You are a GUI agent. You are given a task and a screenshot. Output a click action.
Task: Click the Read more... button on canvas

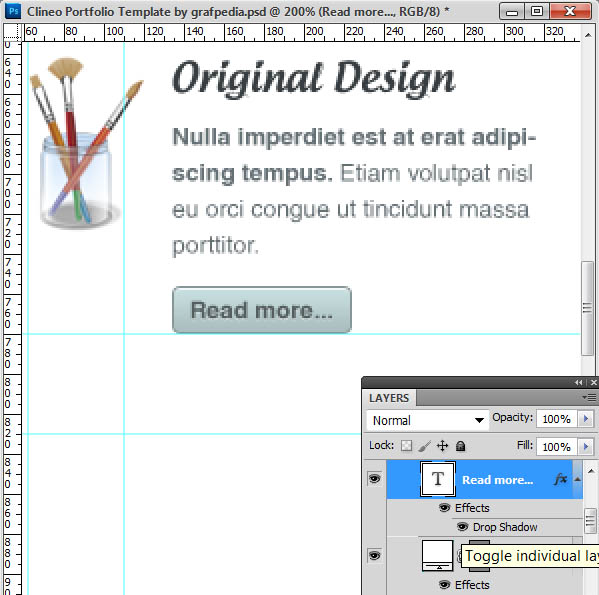click(x=262, y=310)
